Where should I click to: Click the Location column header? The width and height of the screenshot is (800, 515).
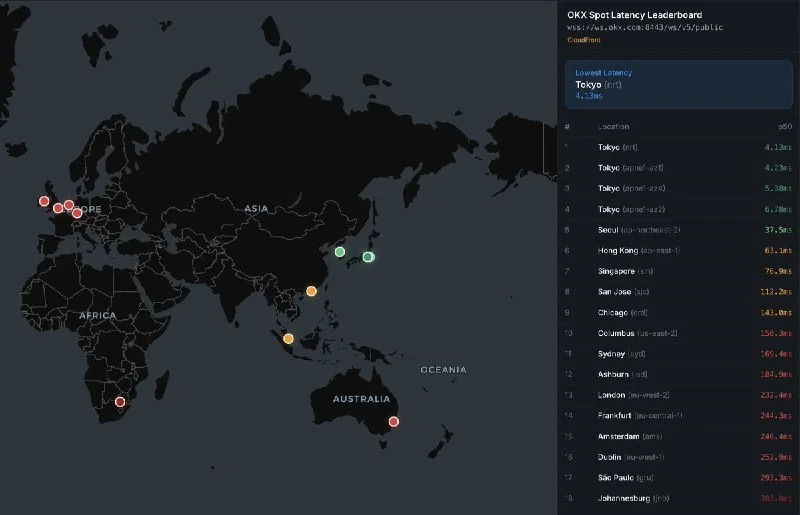(x=613, y=127)
